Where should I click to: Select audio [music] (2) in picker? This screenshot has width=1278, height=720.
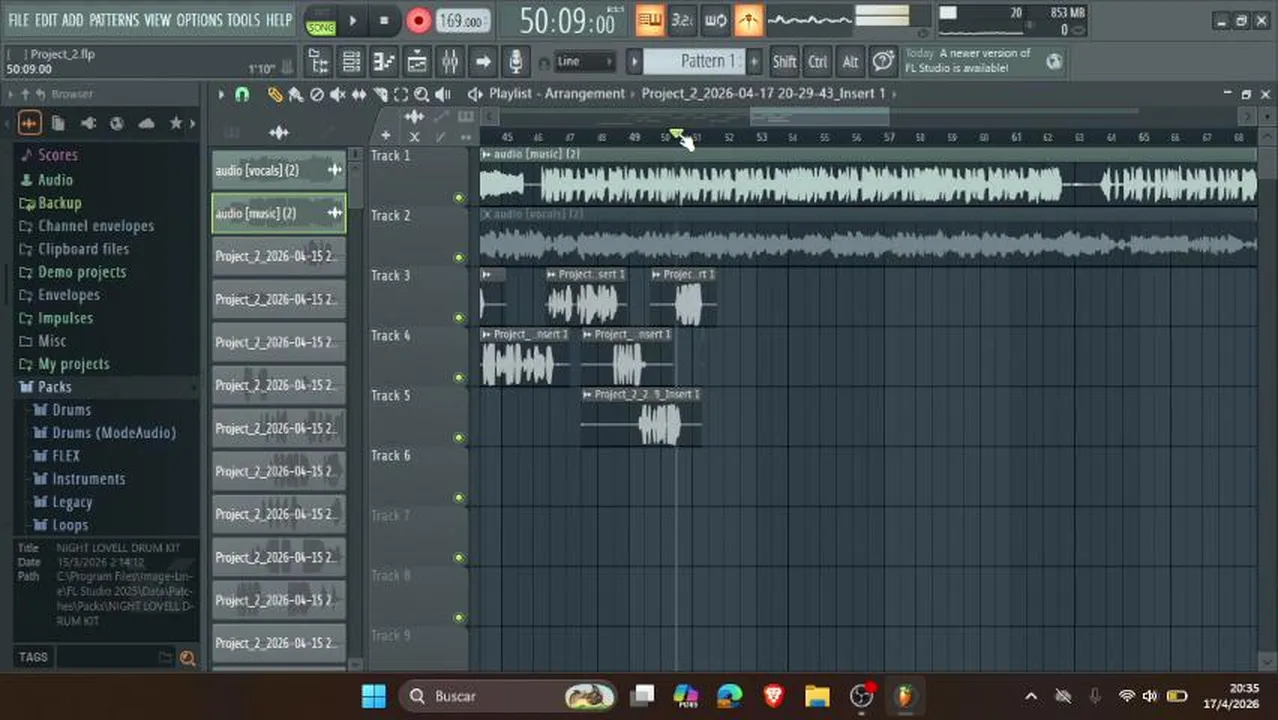click(279, 214)
